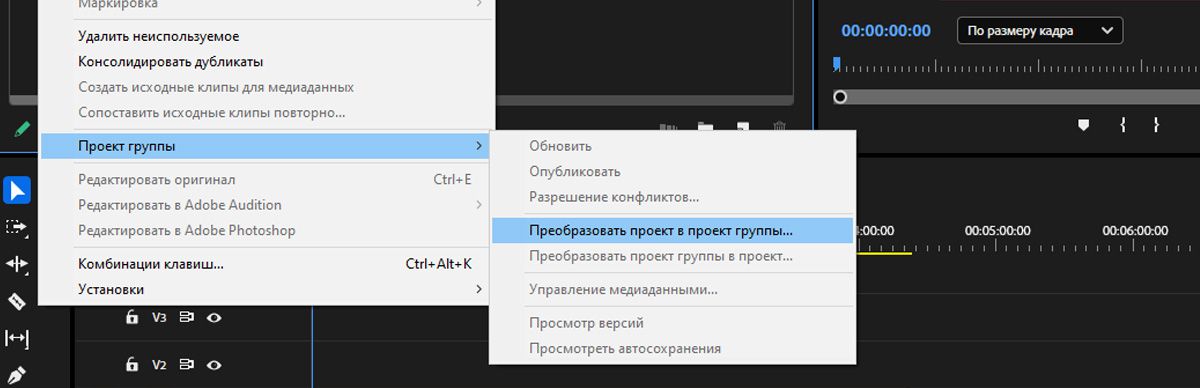Click the Add Marker icon in the monitor

pos(1083,125)
